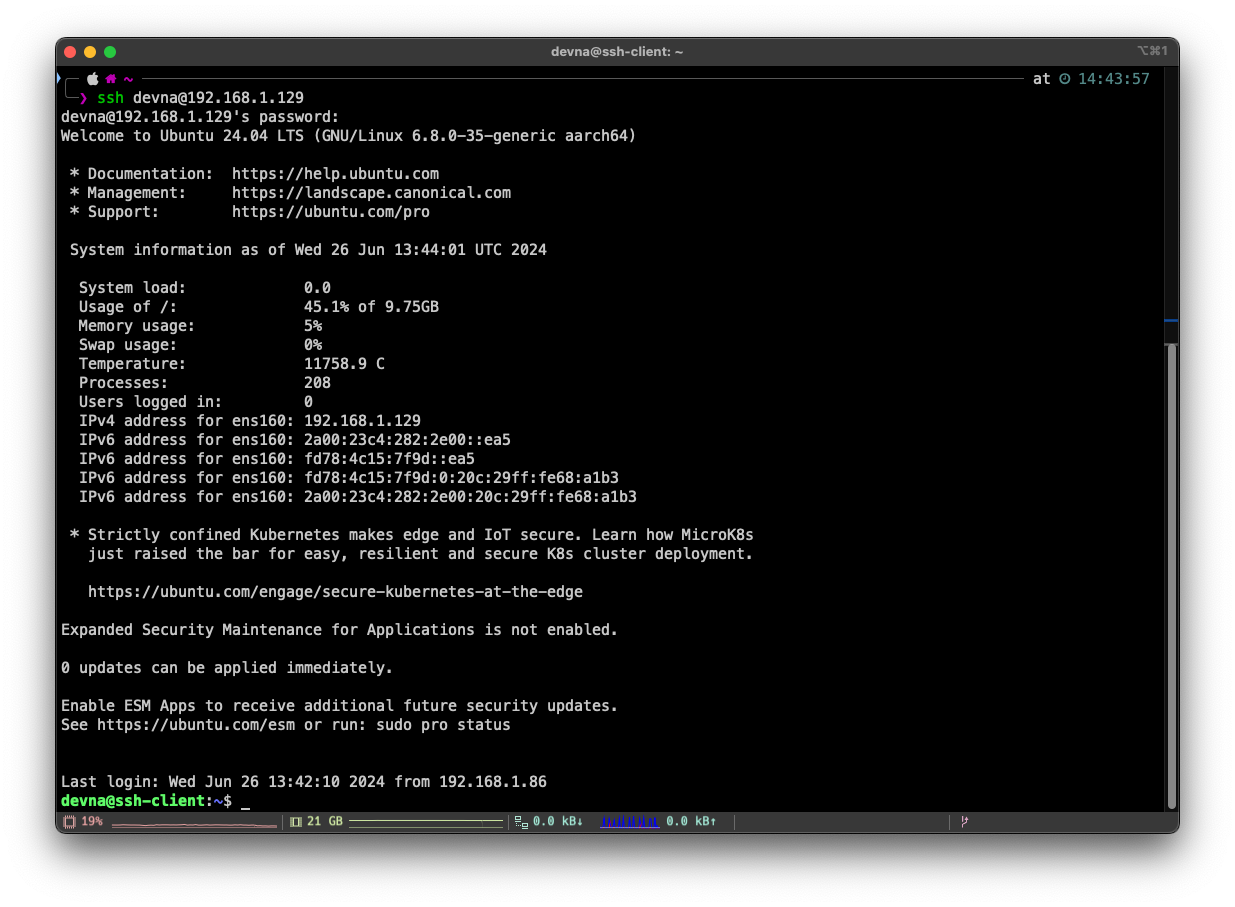The image size is (1235, 907).
Task: Click the 'Strictly confined Kubernetes' news line
Action: point(411,535)
